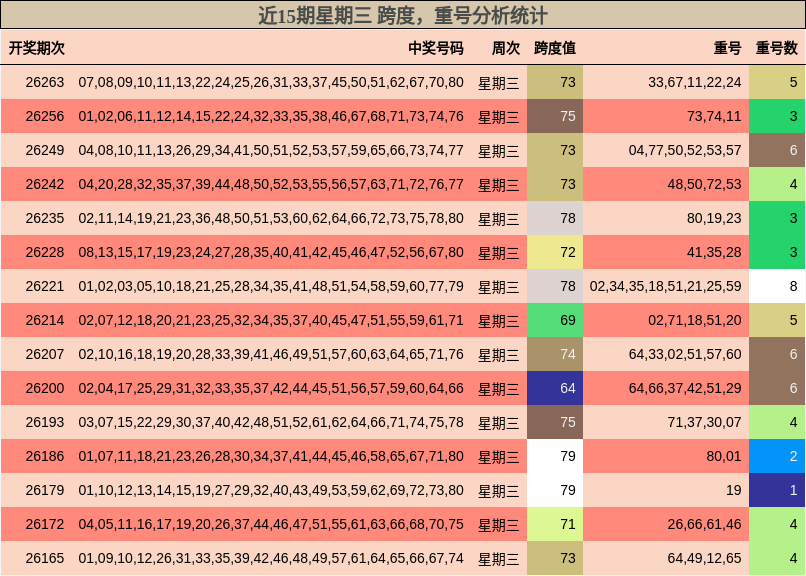The width and height of the screenshot is (806, 576).
Task: Select 星期三 in row 26235
Action: [499, 218]
